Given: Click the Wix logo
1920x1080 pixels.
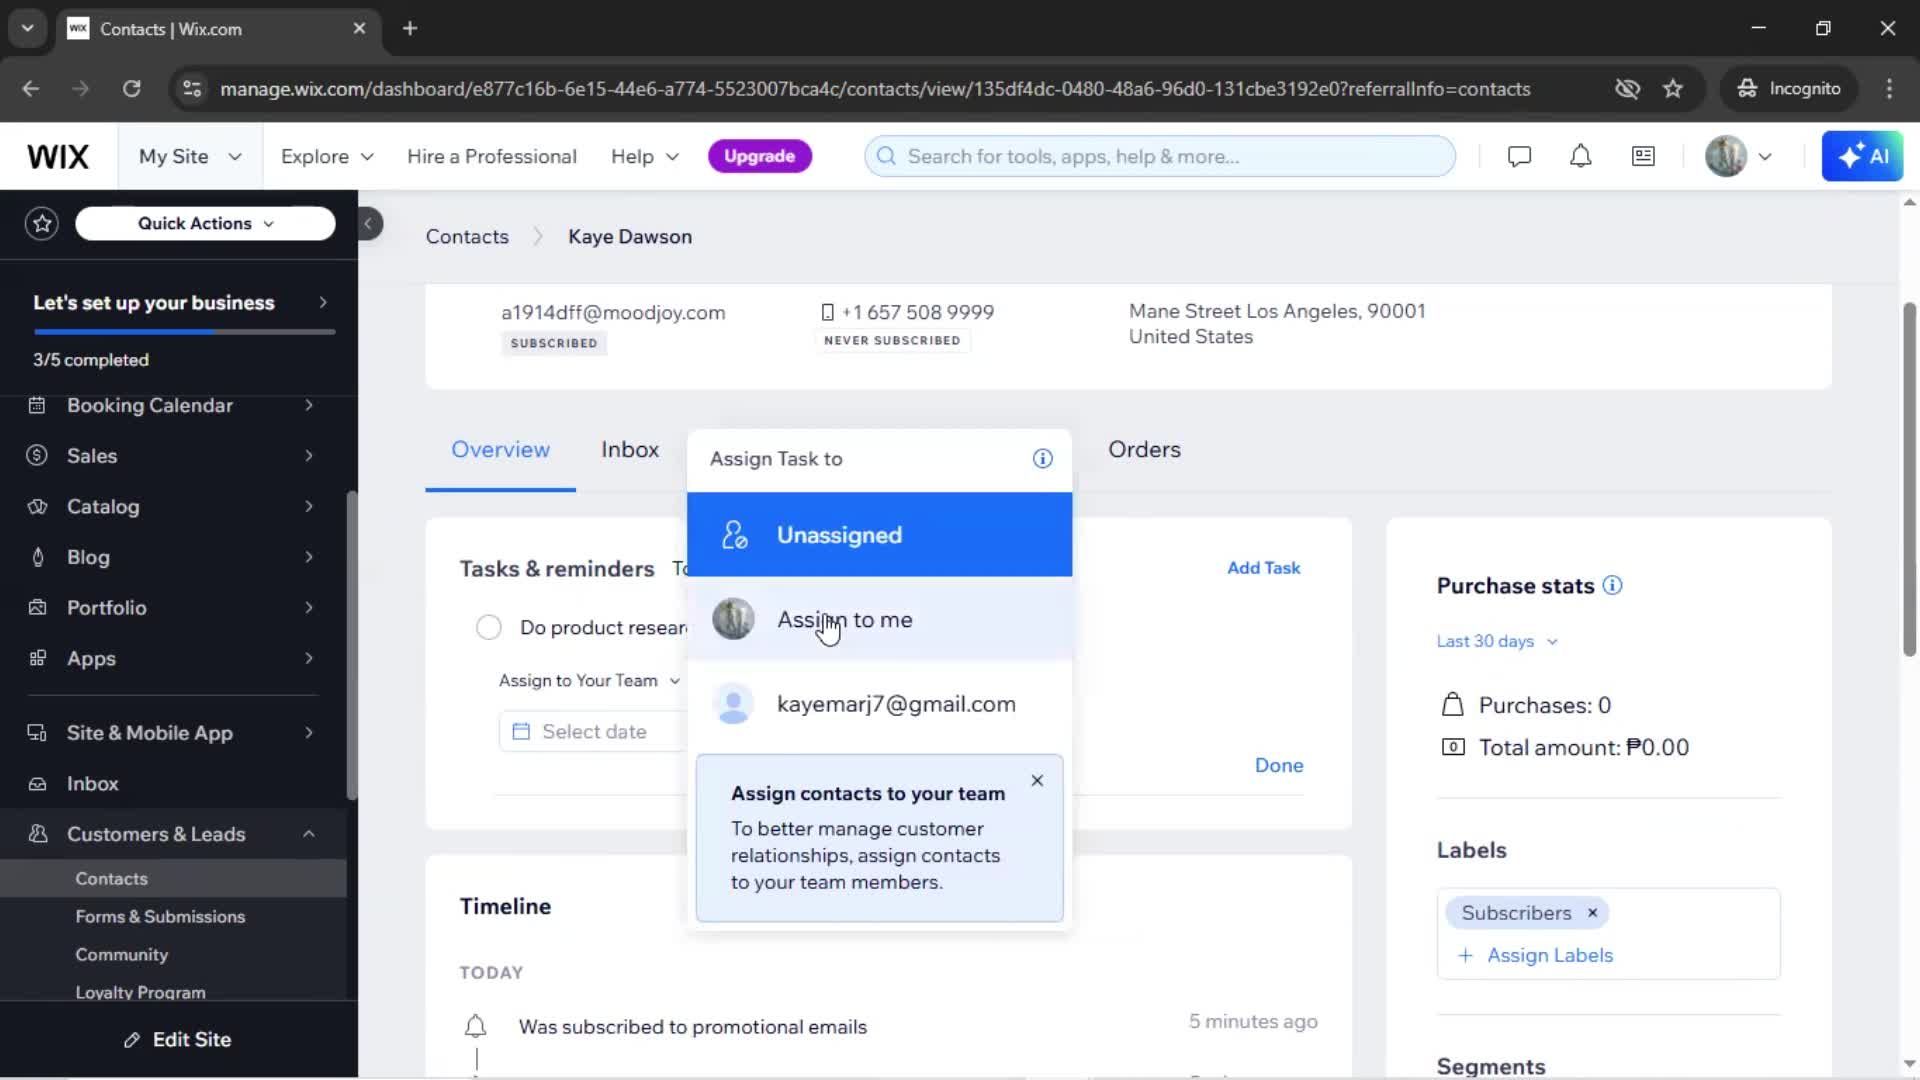Looking at the screenshot, I should click(x=58, y=157).
